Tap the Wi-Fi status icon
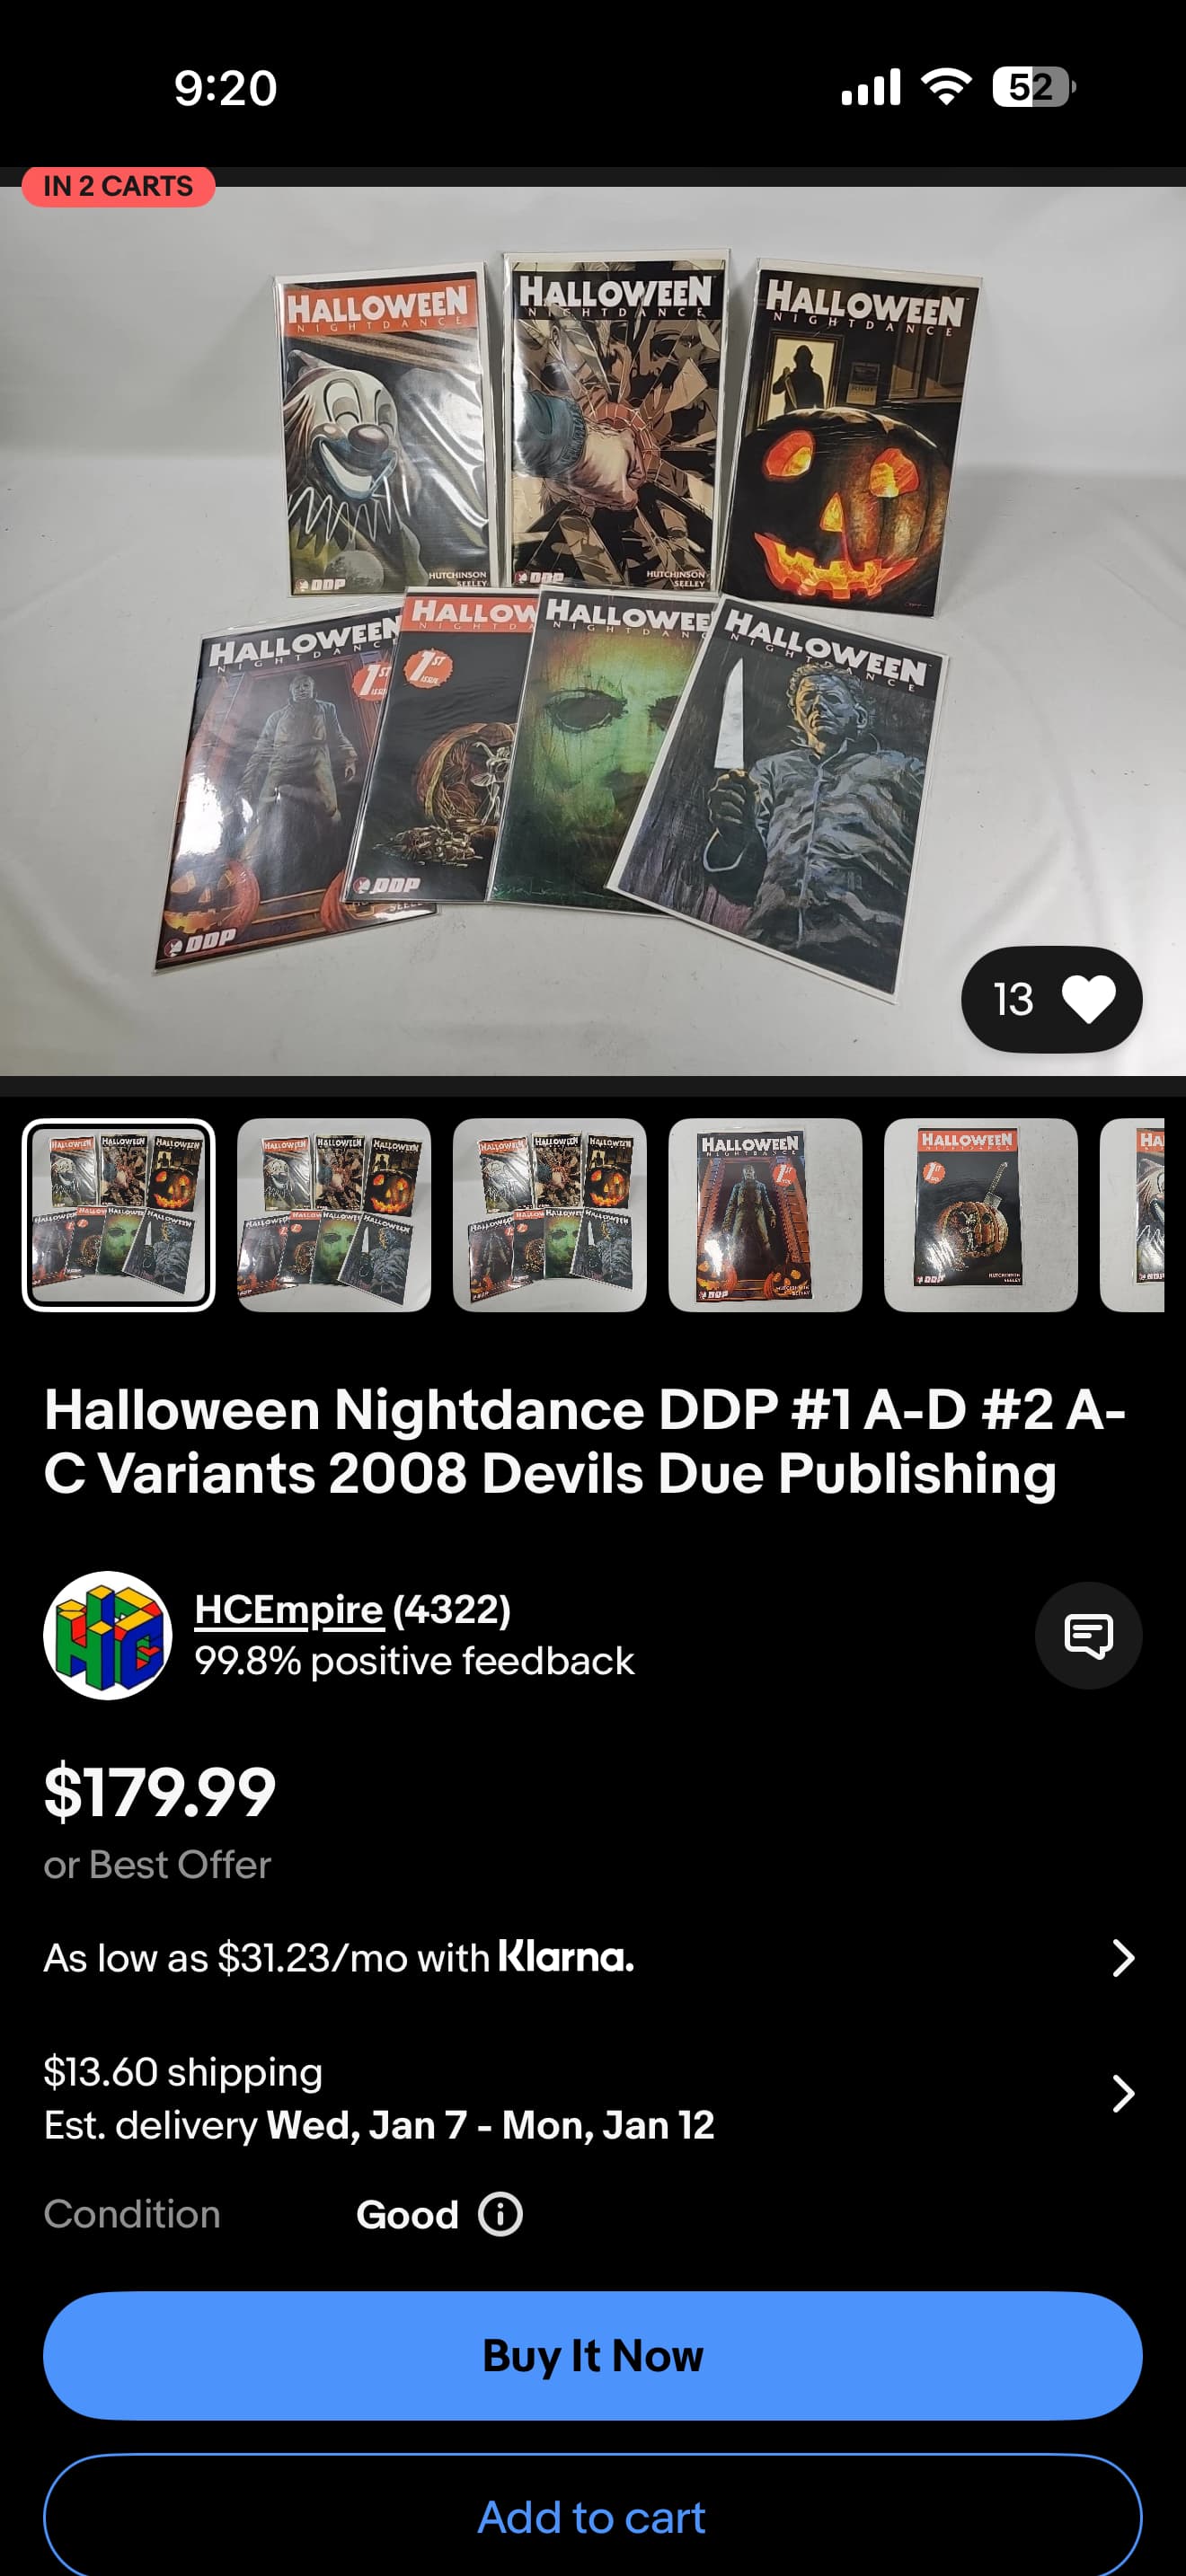 coord(946,87)
